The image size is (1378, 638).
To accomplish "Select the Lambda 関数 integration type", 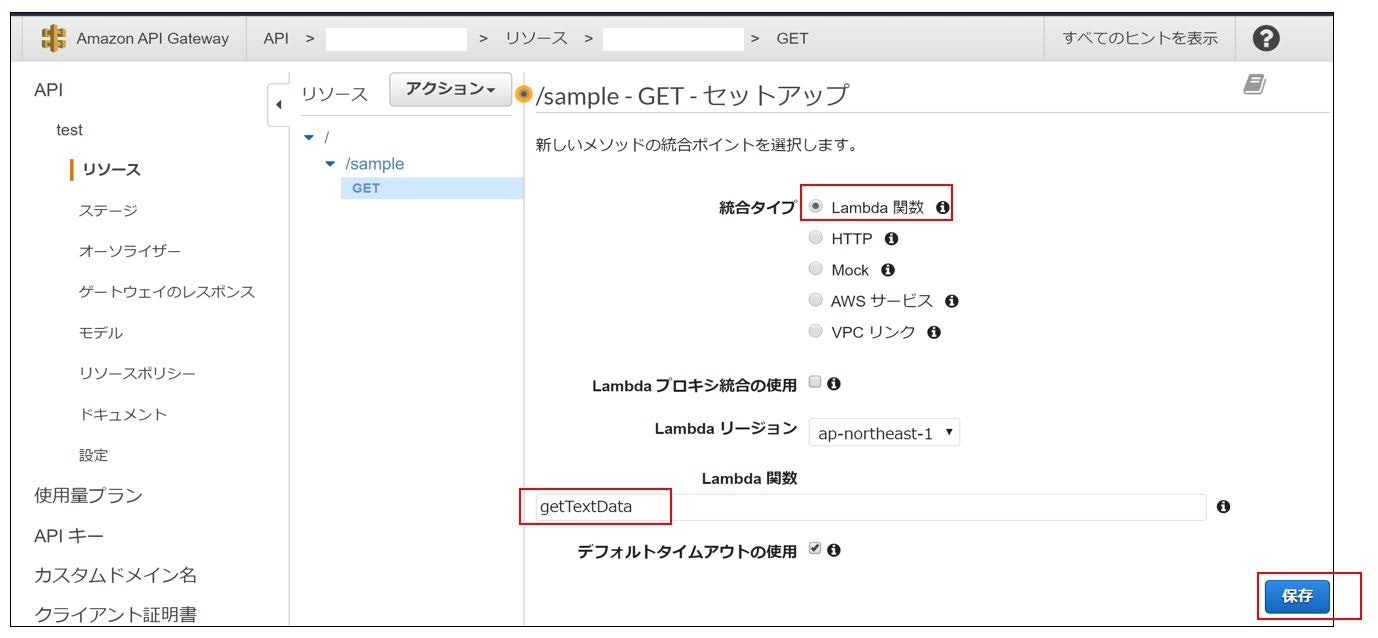I will 816,206.
